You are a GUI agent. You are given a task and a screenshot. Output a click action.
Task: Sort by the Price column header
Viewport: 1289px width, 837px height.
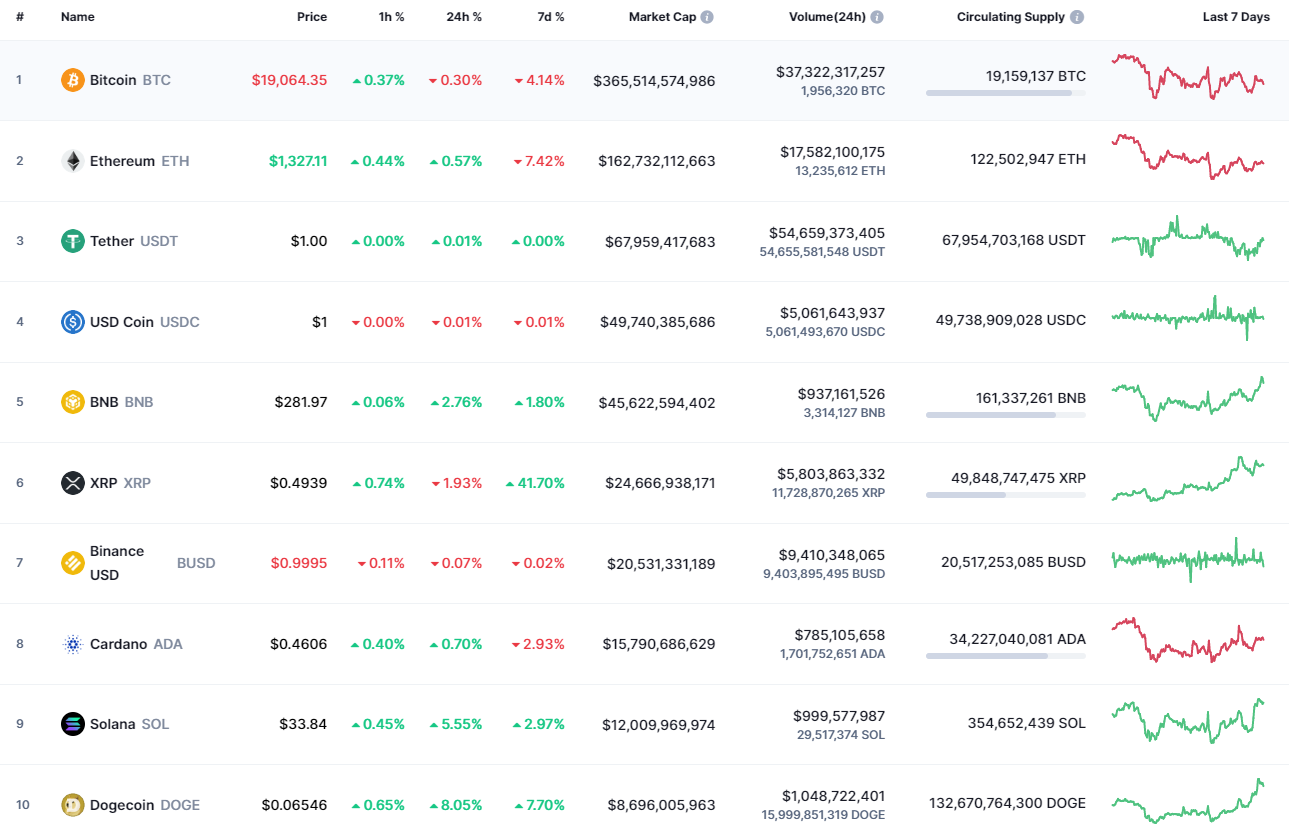click(x=312, y=17)
